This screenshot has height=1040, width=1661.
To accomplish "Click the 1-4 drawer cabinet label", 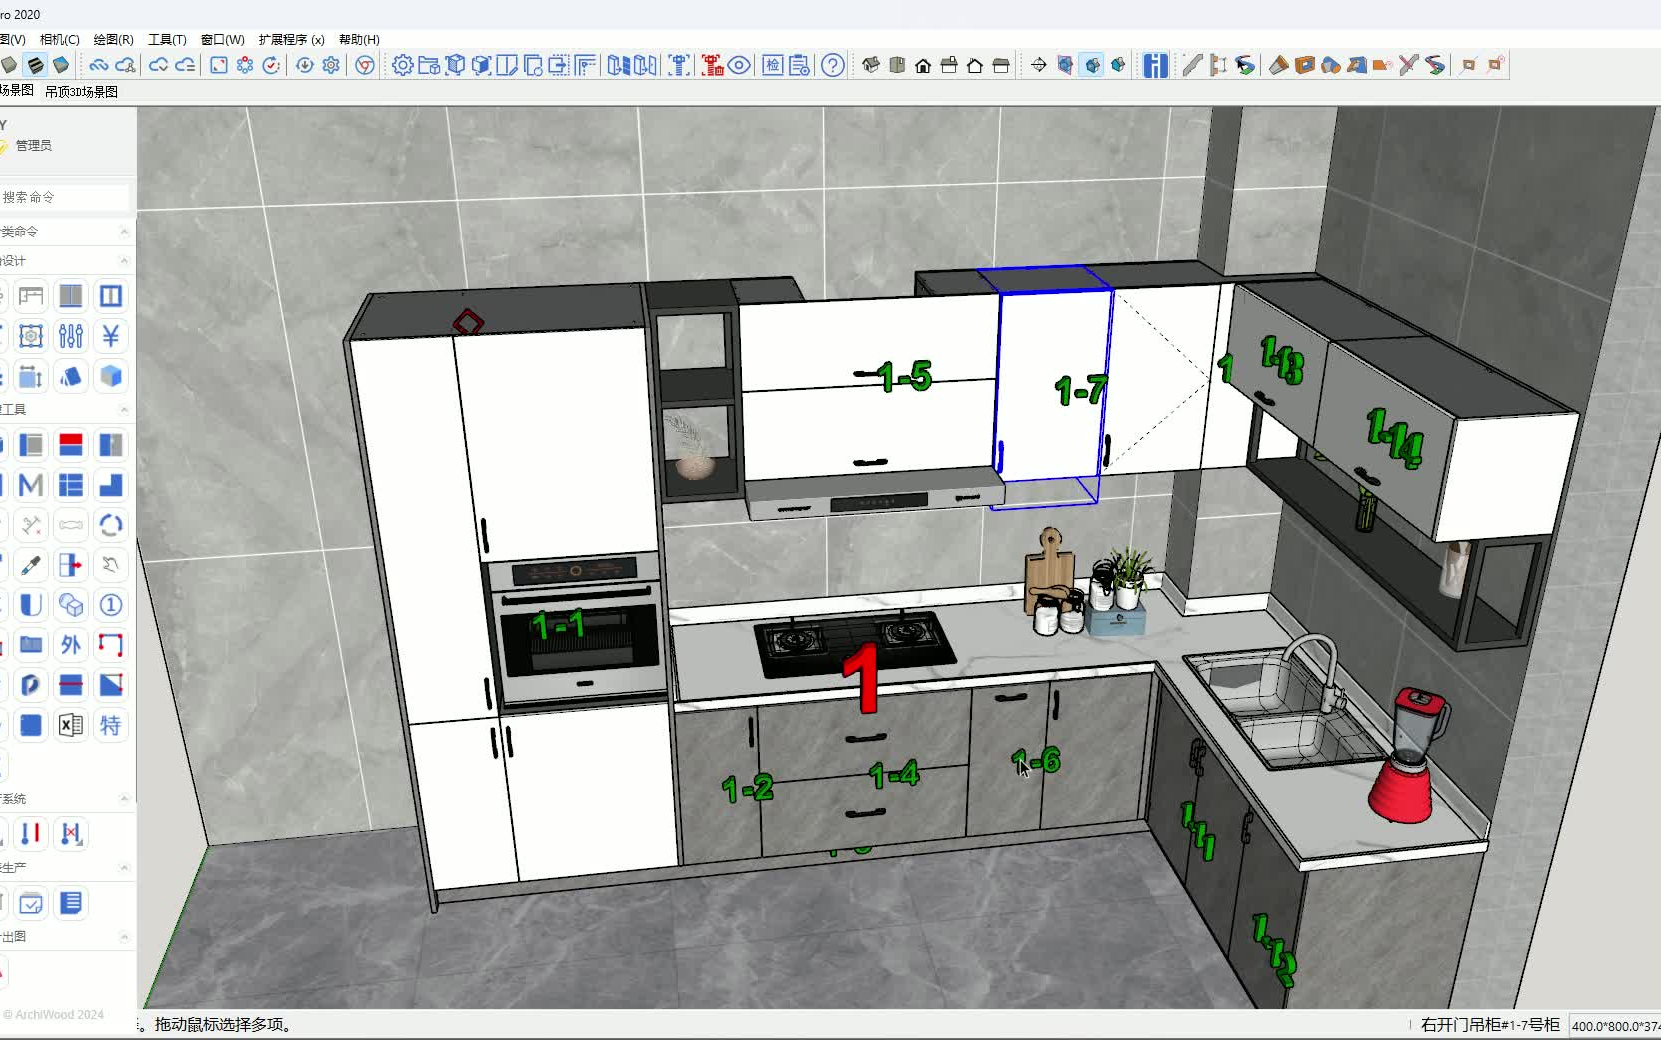I will 893,774.
